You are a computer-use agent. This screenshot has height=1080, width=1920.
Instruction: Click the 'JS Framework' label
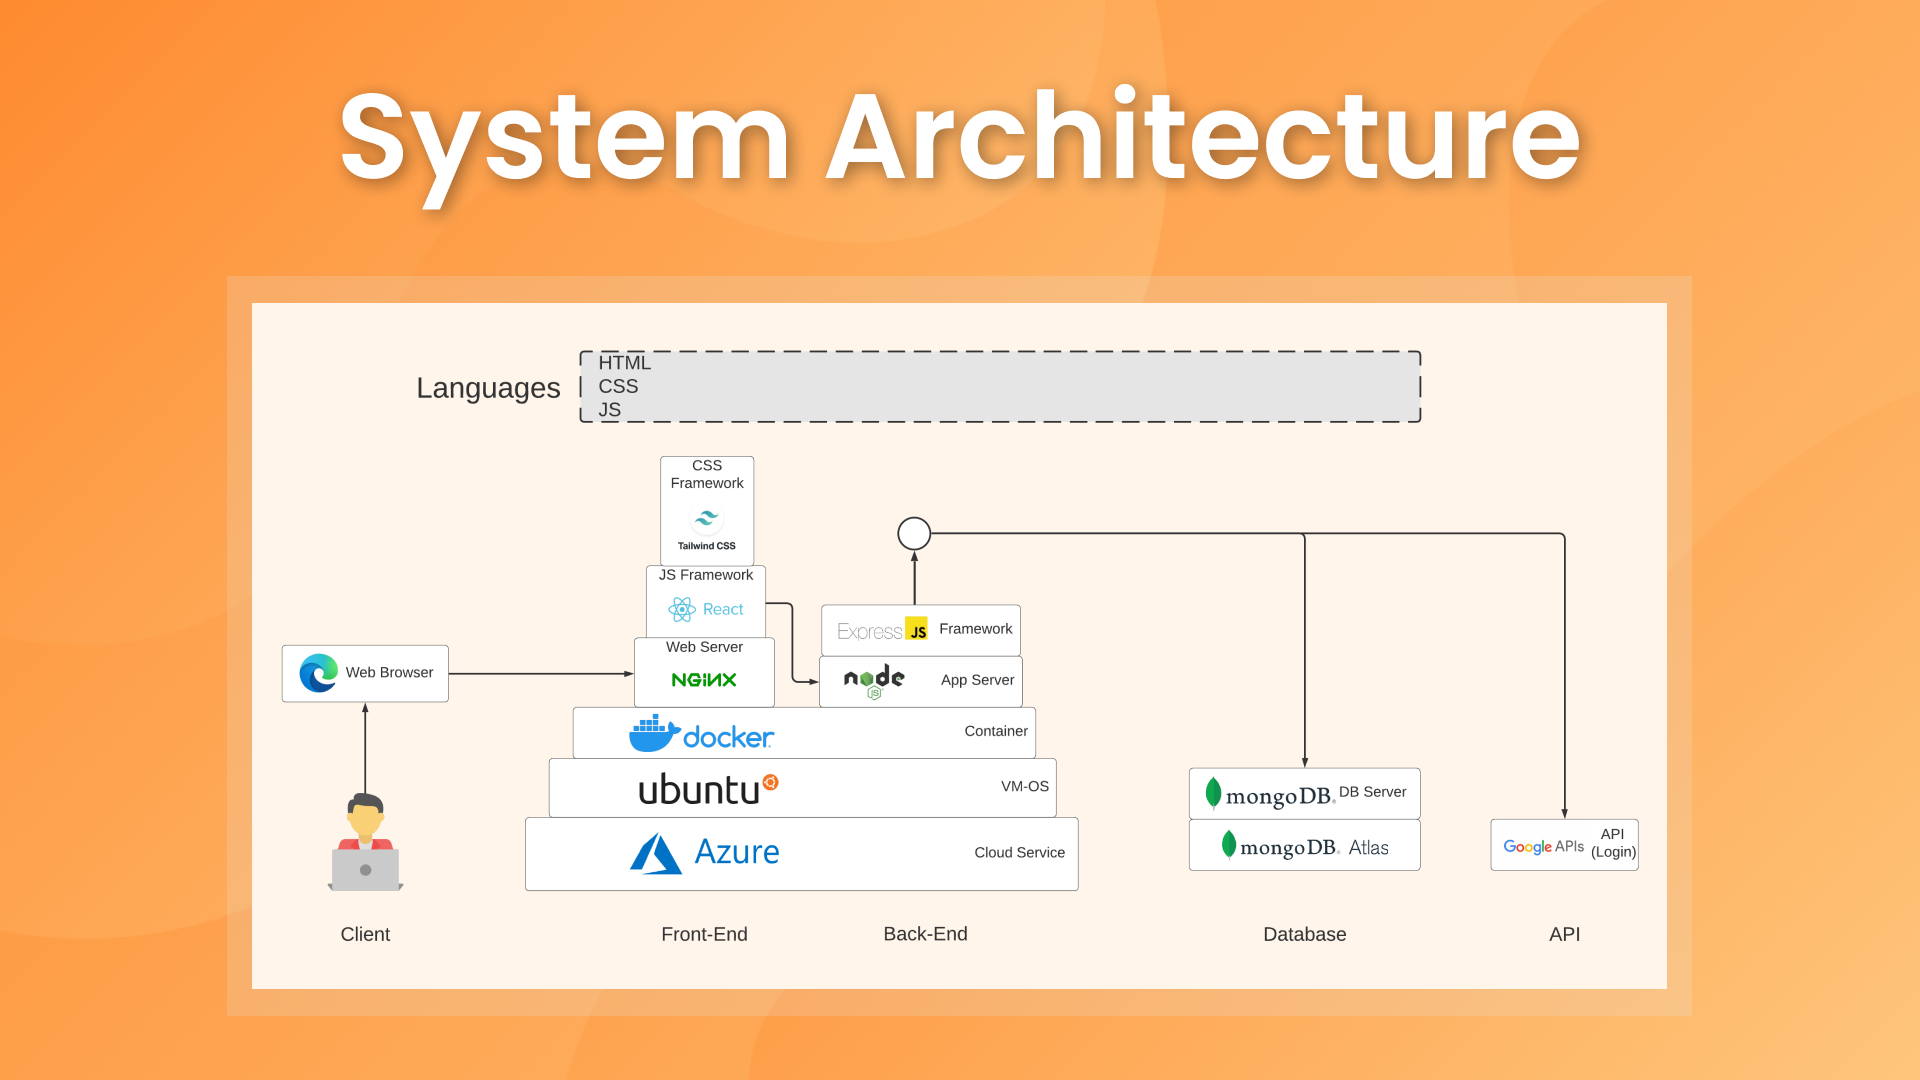pos(706,575)
